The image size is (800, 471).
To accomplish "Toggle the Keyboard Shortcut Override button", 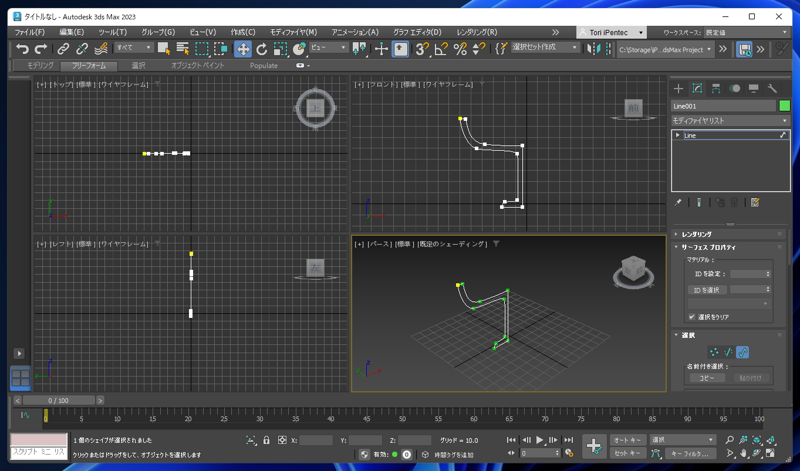I will pos(401,48).
